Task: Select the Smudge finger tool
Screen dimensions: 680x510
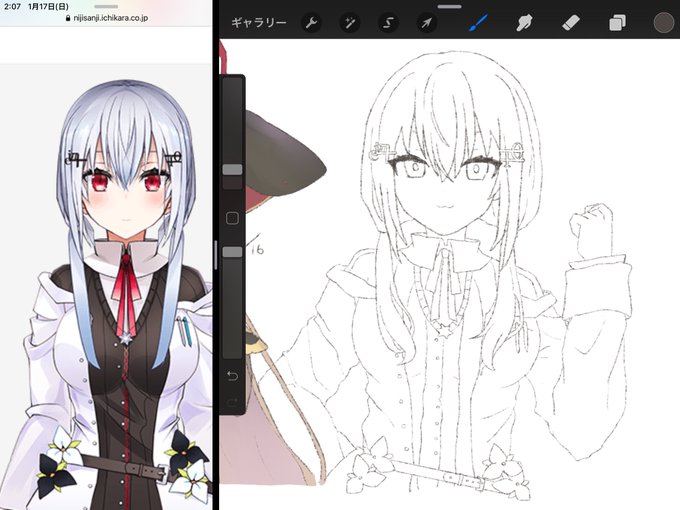Action: click(x=524, y=23)
